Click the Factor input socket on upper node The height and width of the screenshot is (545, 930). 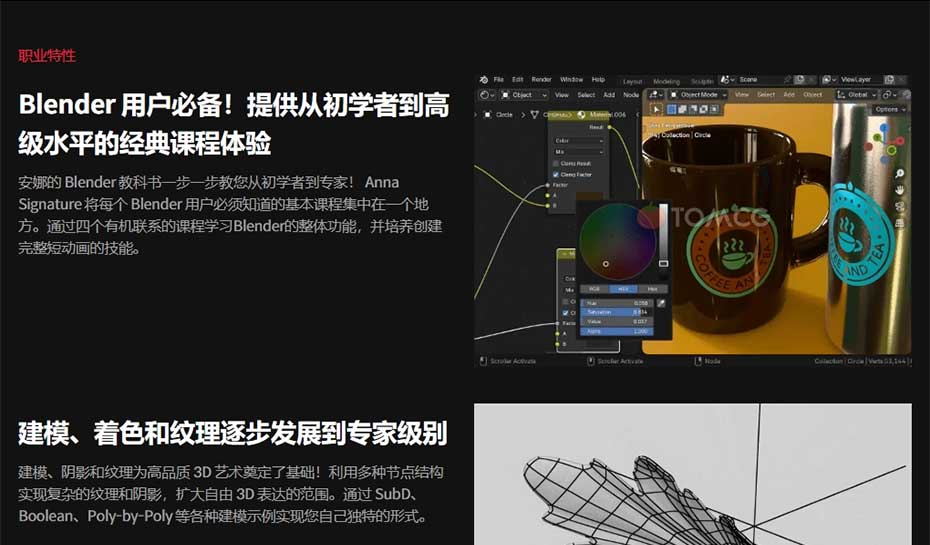click(x=547, y=185)
